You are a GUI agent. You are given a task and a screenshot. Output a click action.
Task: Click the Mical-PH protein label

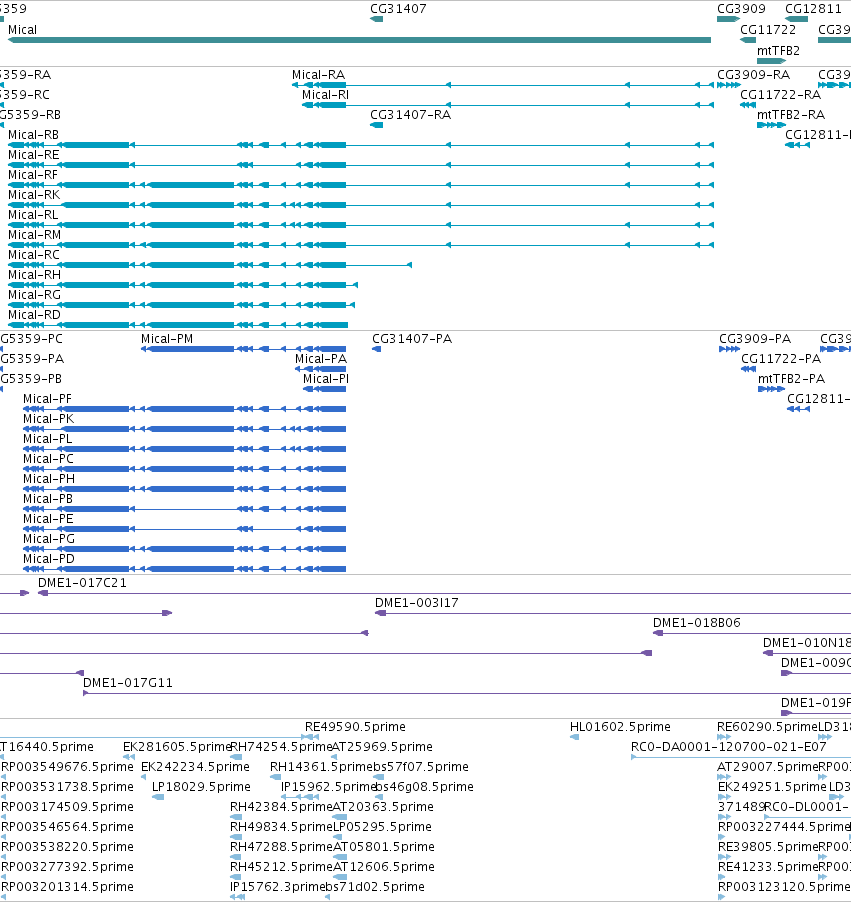pyautogui.click(x=49, y=479)
